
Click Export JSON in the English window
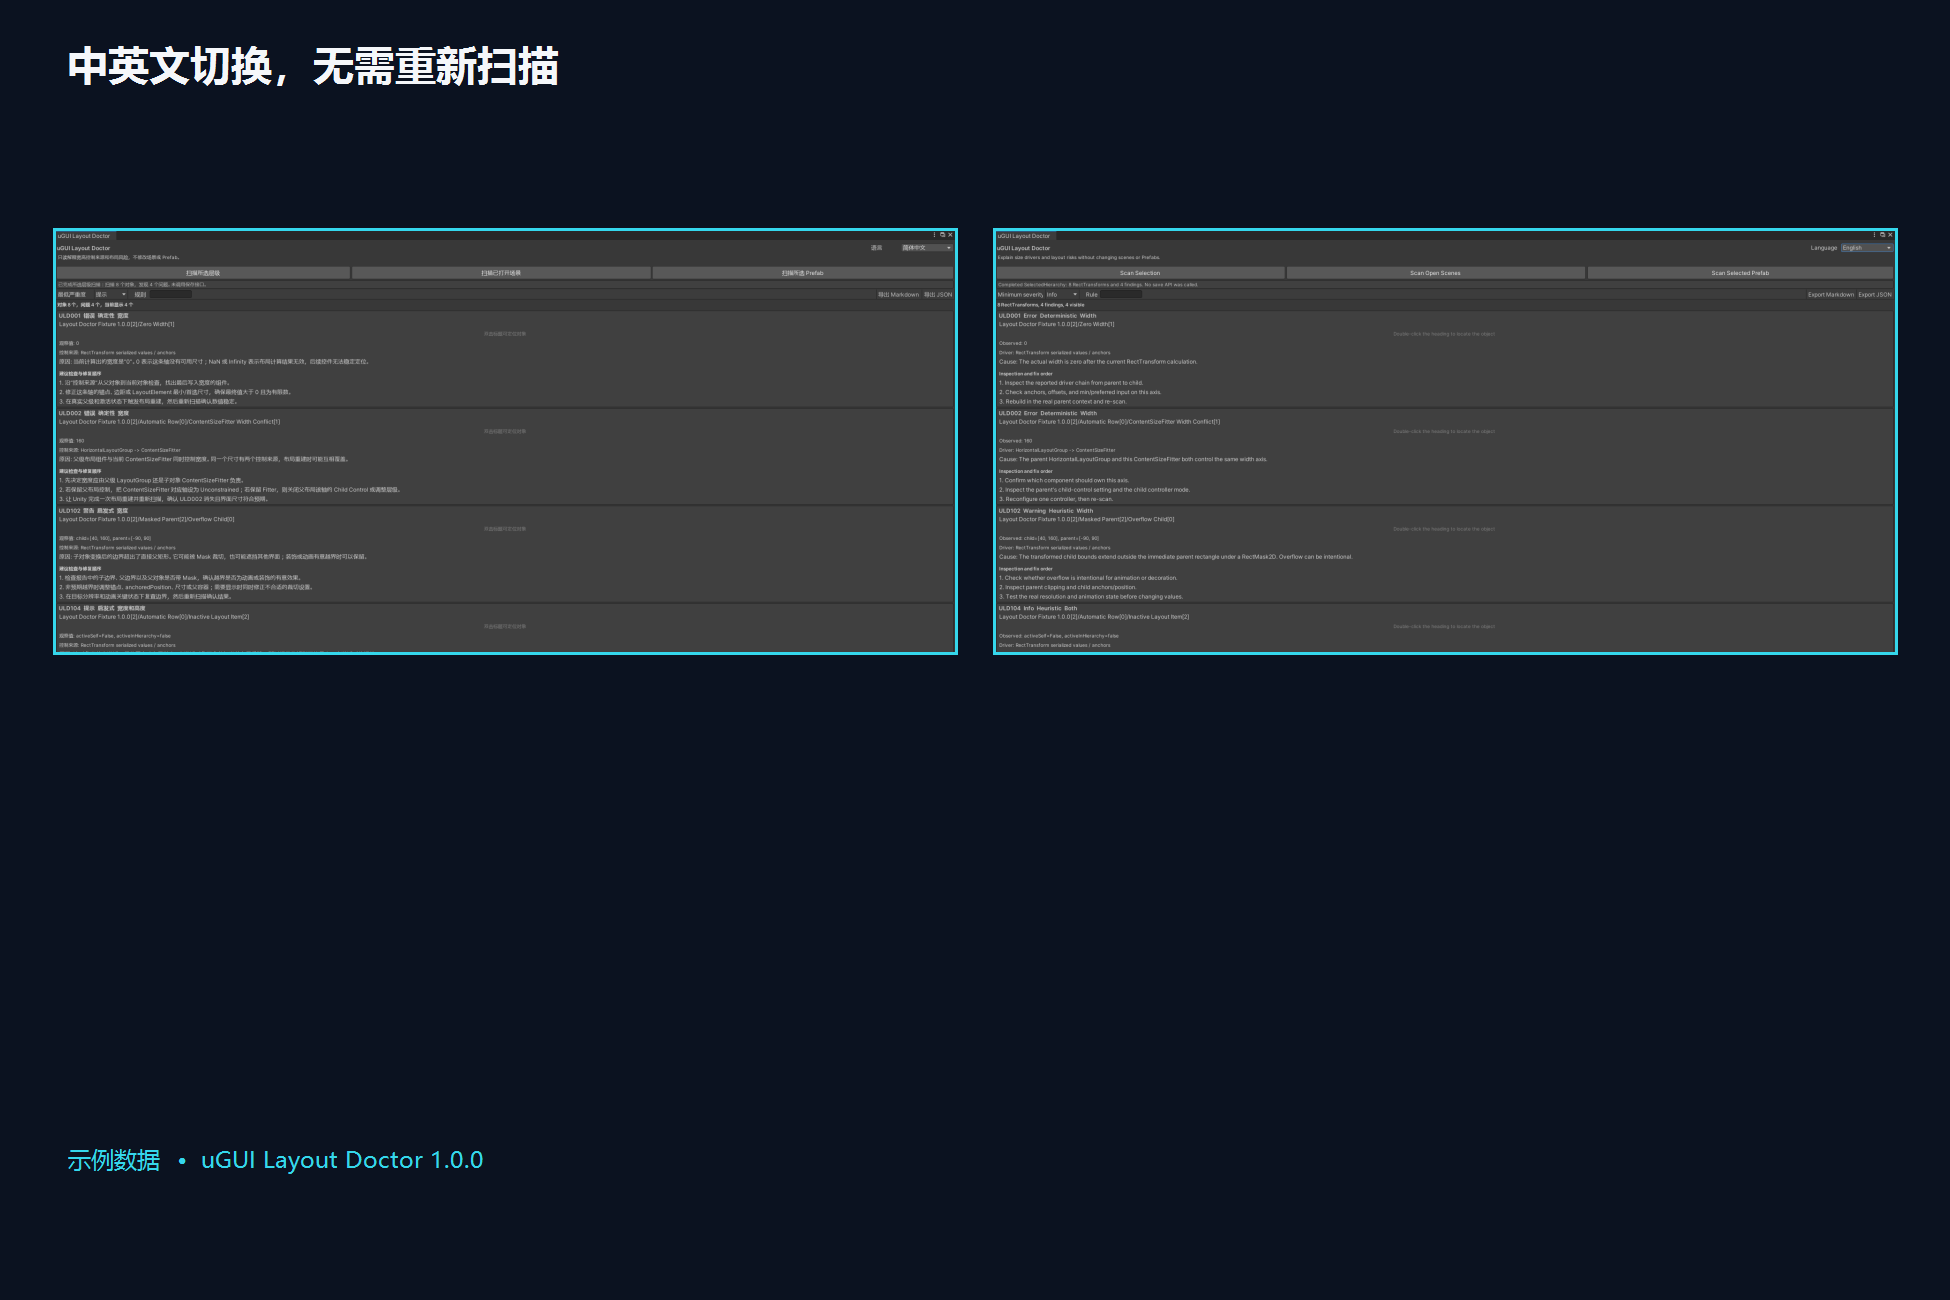(x=1875, y=295)
